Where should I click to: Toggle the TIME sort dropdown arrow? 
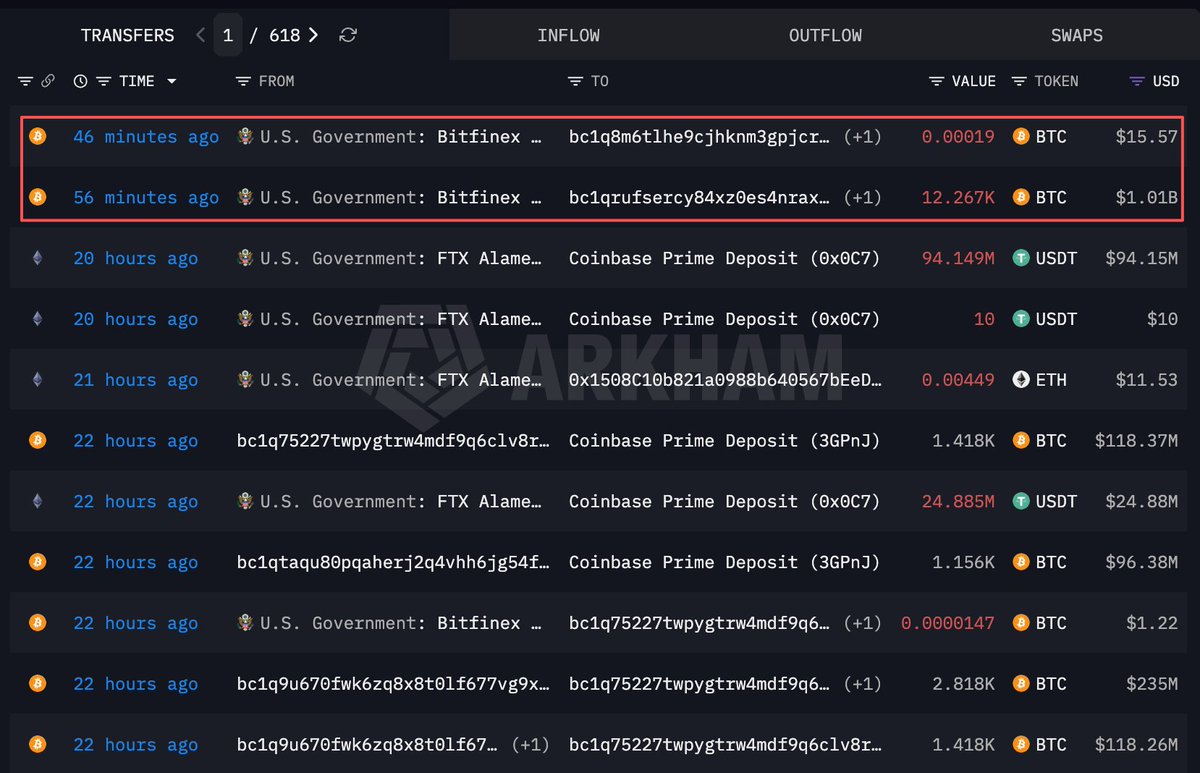tap(172, 81)
